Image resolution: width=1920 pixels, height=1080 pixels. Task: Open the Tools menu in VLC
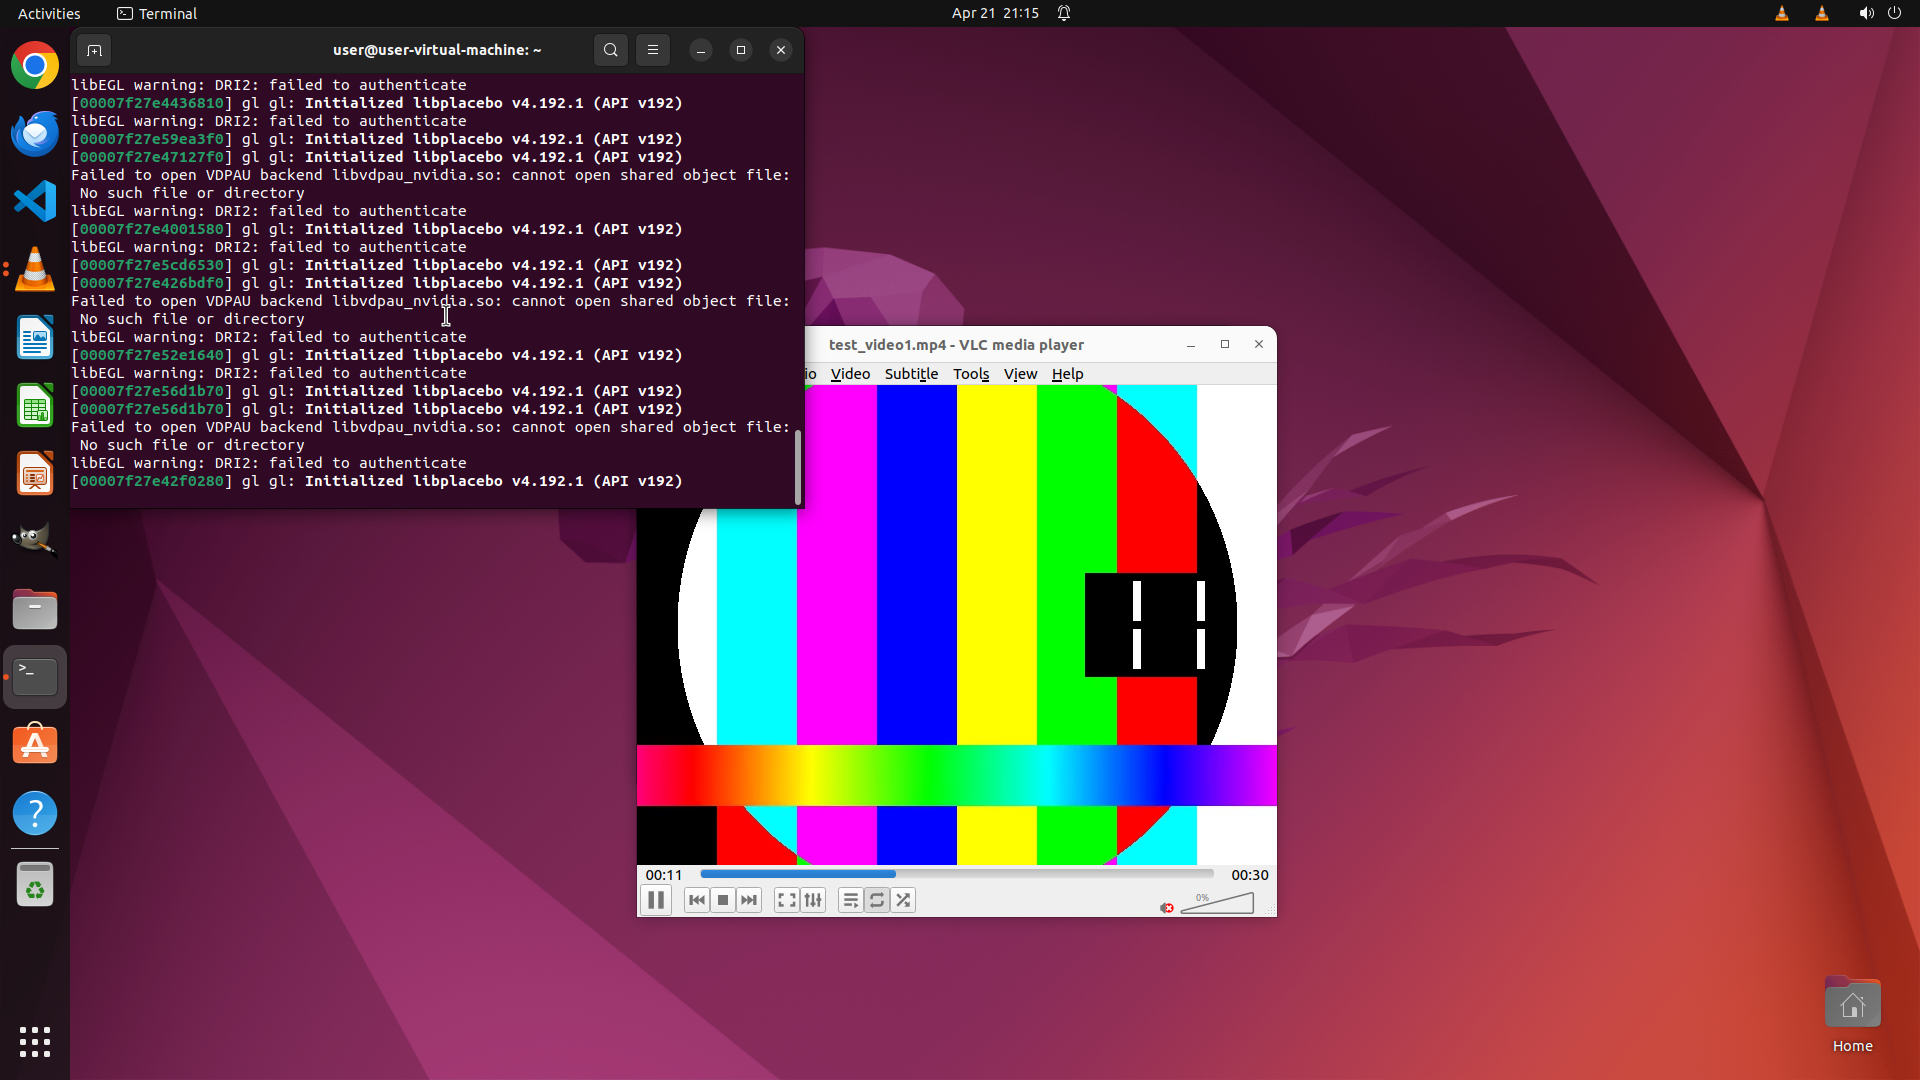970,374
